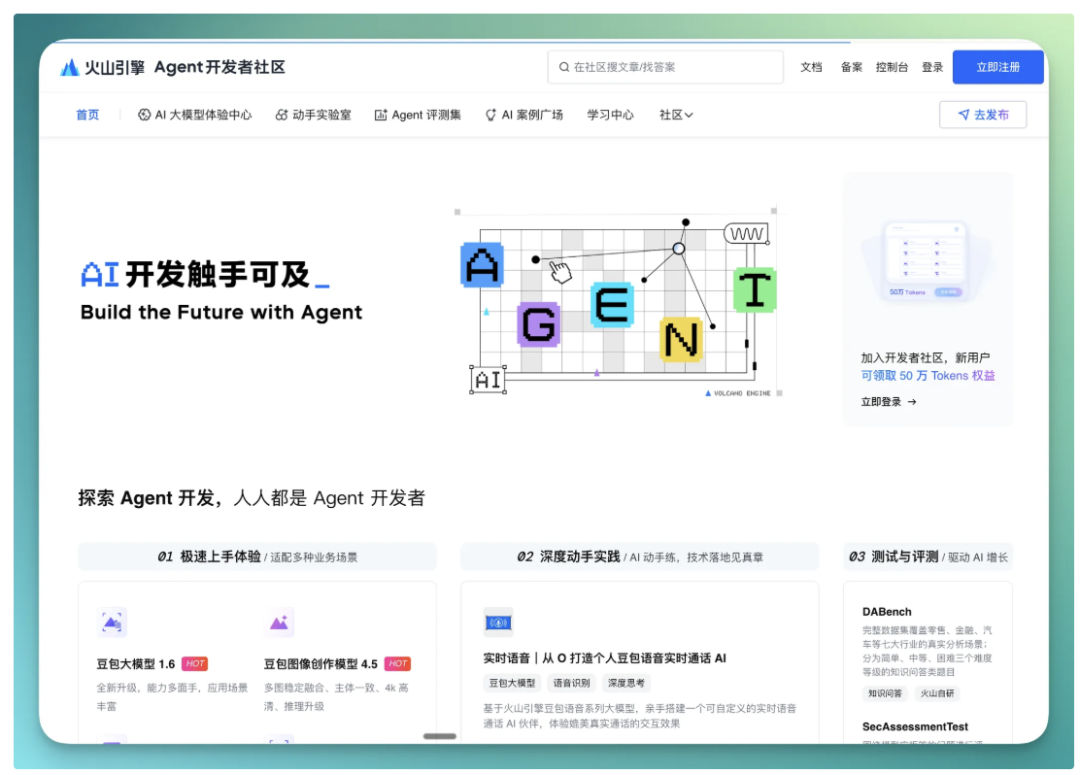Image resolution: width=1080 pixels, height=775 pixels.
Task: Open AI 大模型体验中心 menu item
Action: (195, 115)
